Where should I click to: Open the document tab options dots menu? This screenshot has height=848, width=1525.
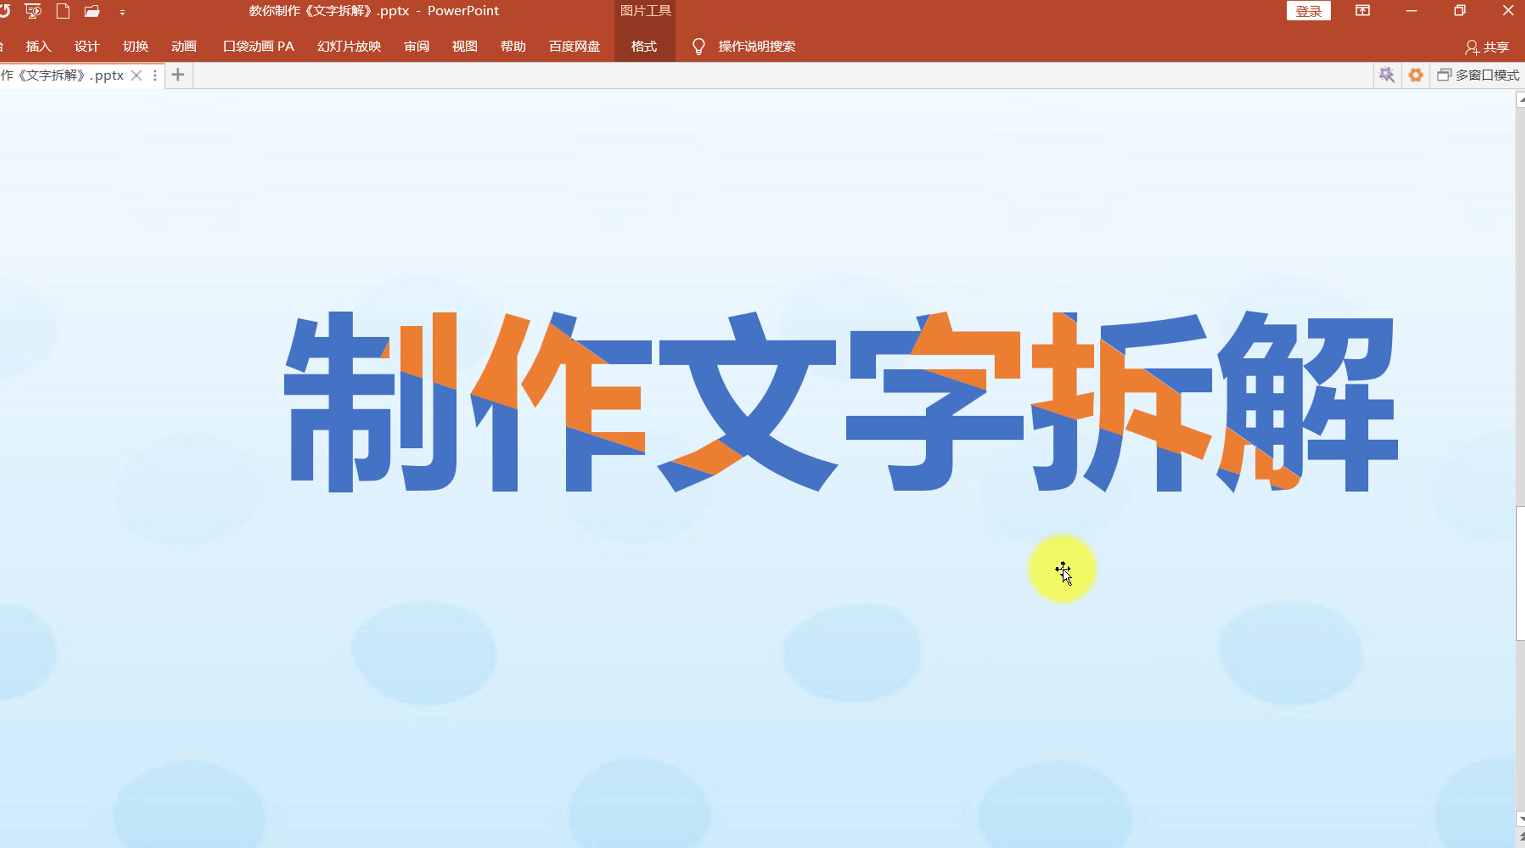pos(155,75)
